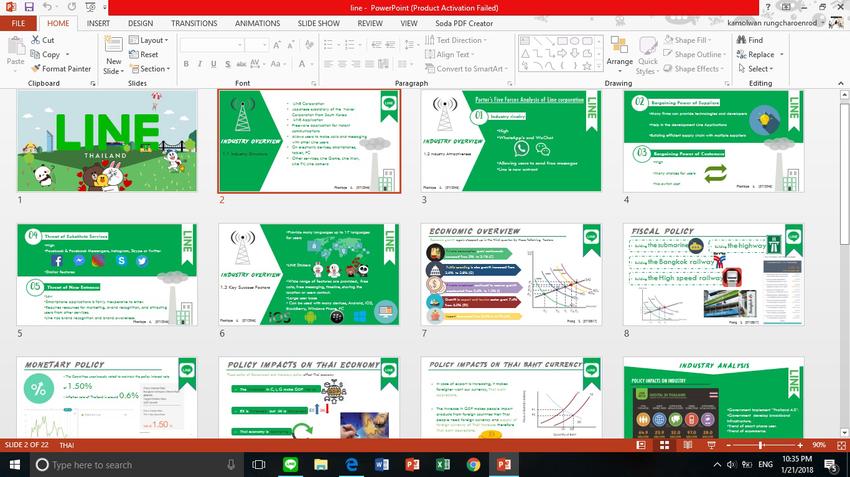Select the Fiscal Policy slide 8 thumbnail
The image size is (850, 477).
713,274
